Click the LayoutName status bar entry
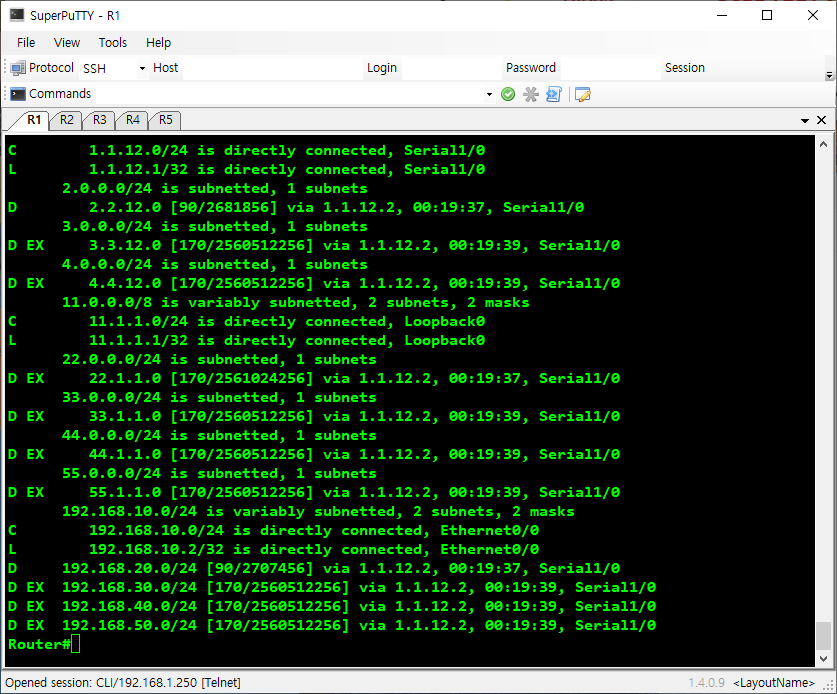The height and width of the screenshot is (694, 837). 774,683
